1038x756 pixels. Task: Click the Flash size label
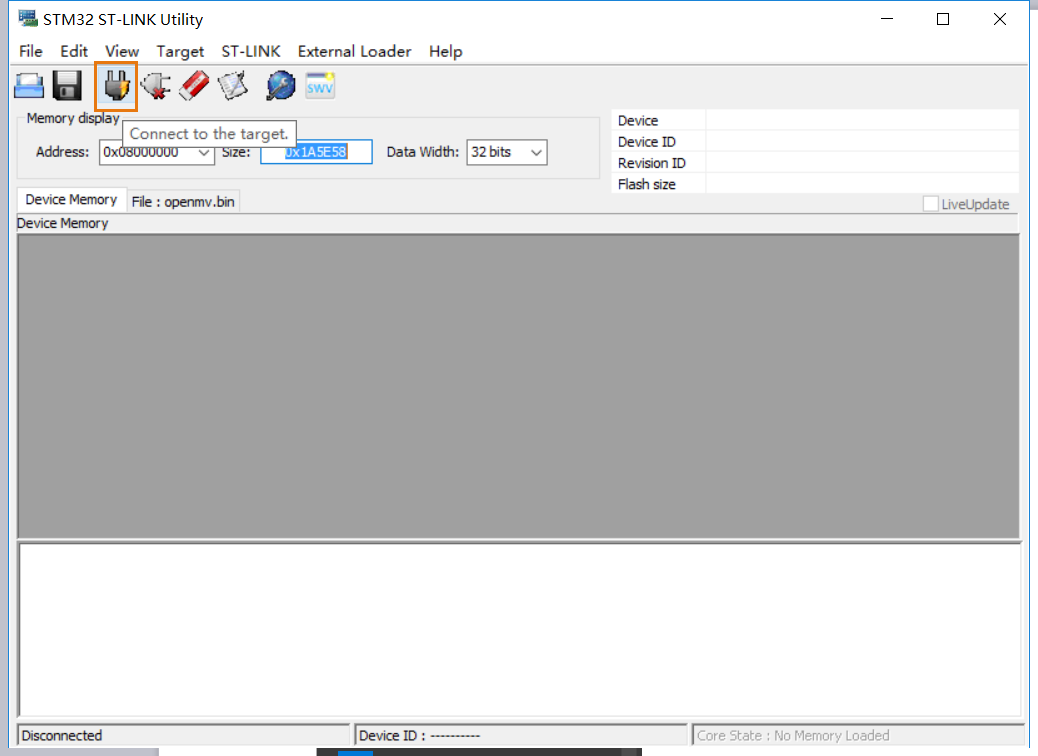(x=647, y=185)
